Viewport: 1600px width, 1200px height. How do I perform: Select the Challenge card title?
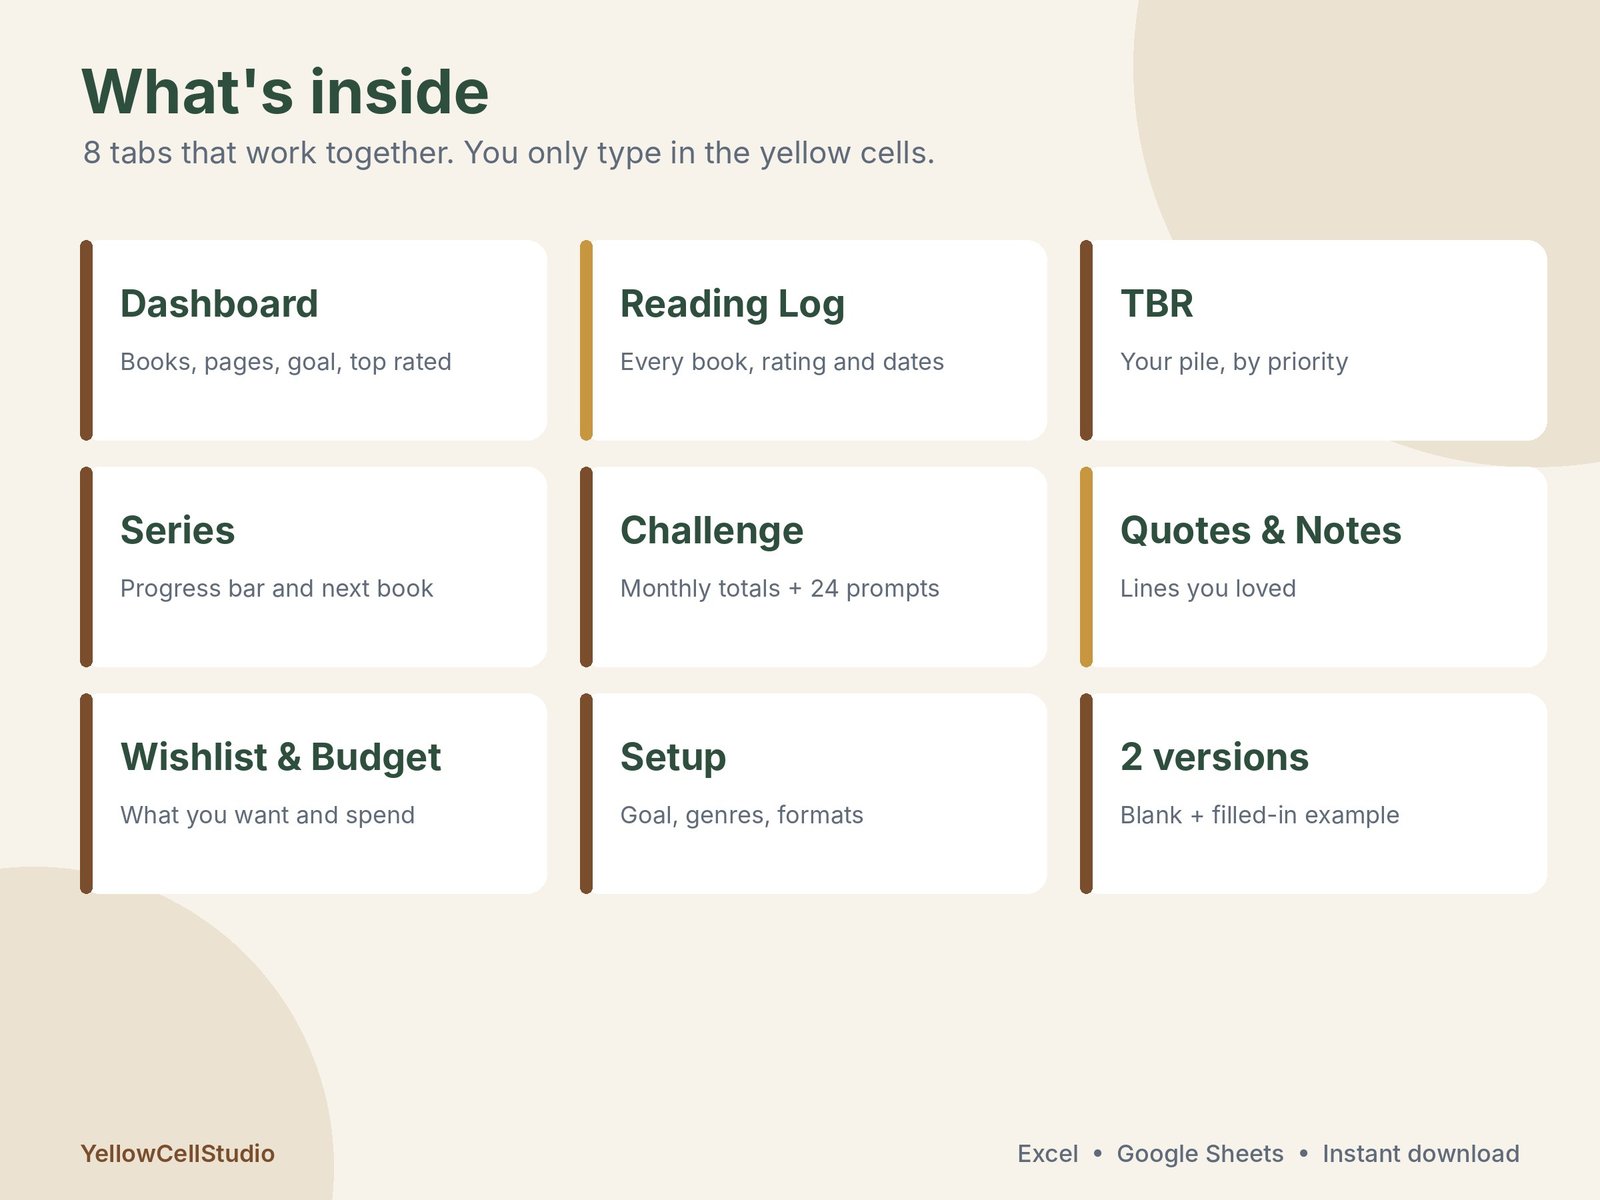pyautogui.click(x=712, y=531)
